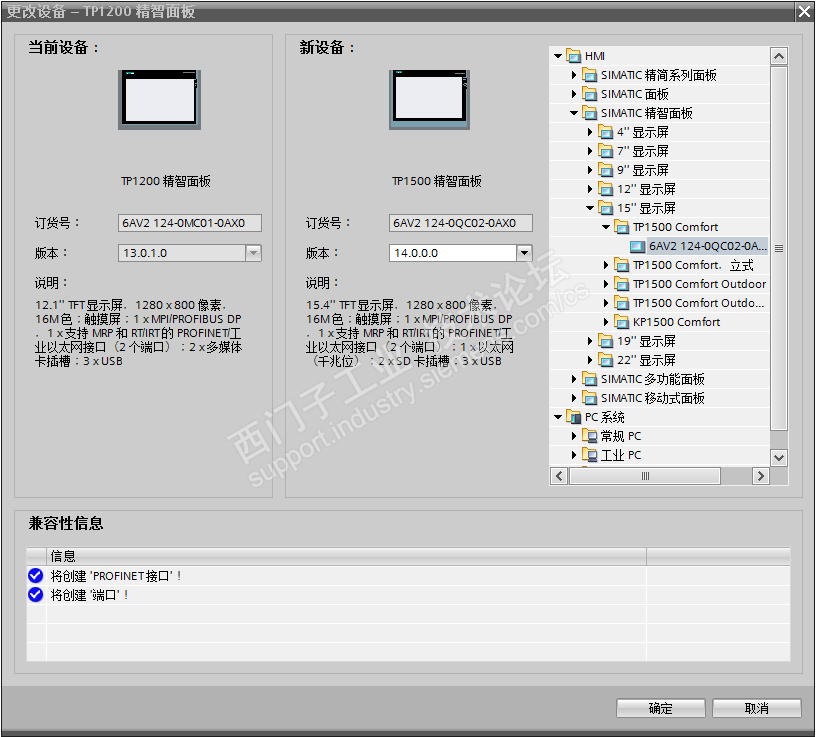Click the TP1500 Comfort Outdoor folder icon
This screenshot has width=816, height=737.
coord(621,284)
